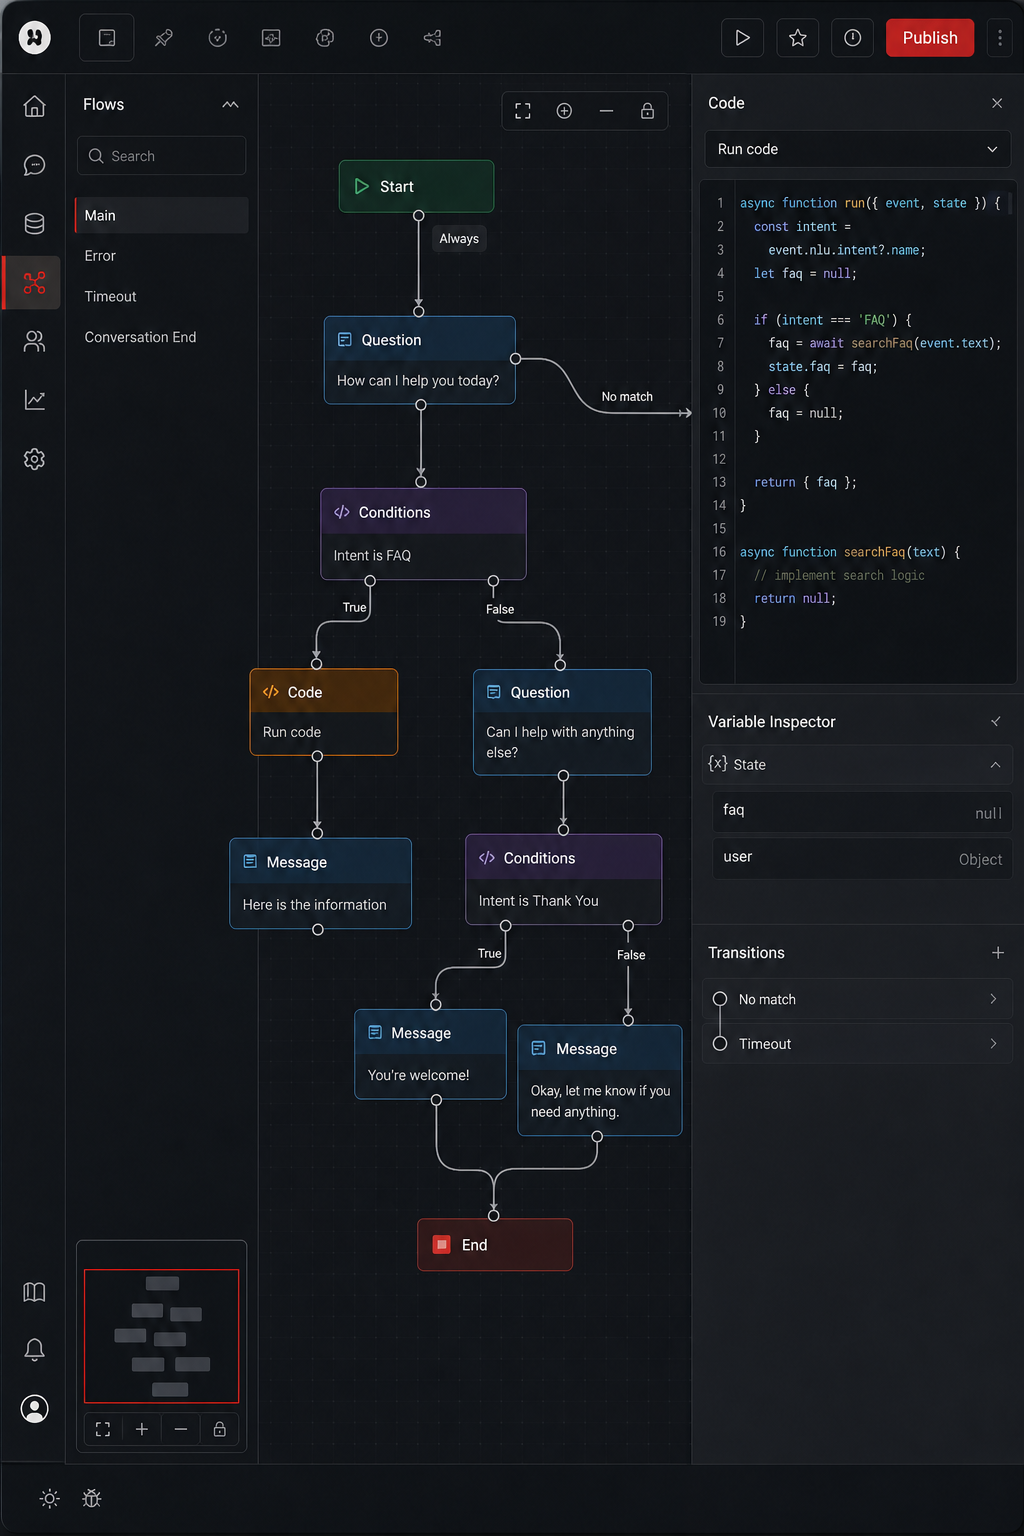Select the Start node
Viewport: 1024px width, 1536px height.
[417, 187]
